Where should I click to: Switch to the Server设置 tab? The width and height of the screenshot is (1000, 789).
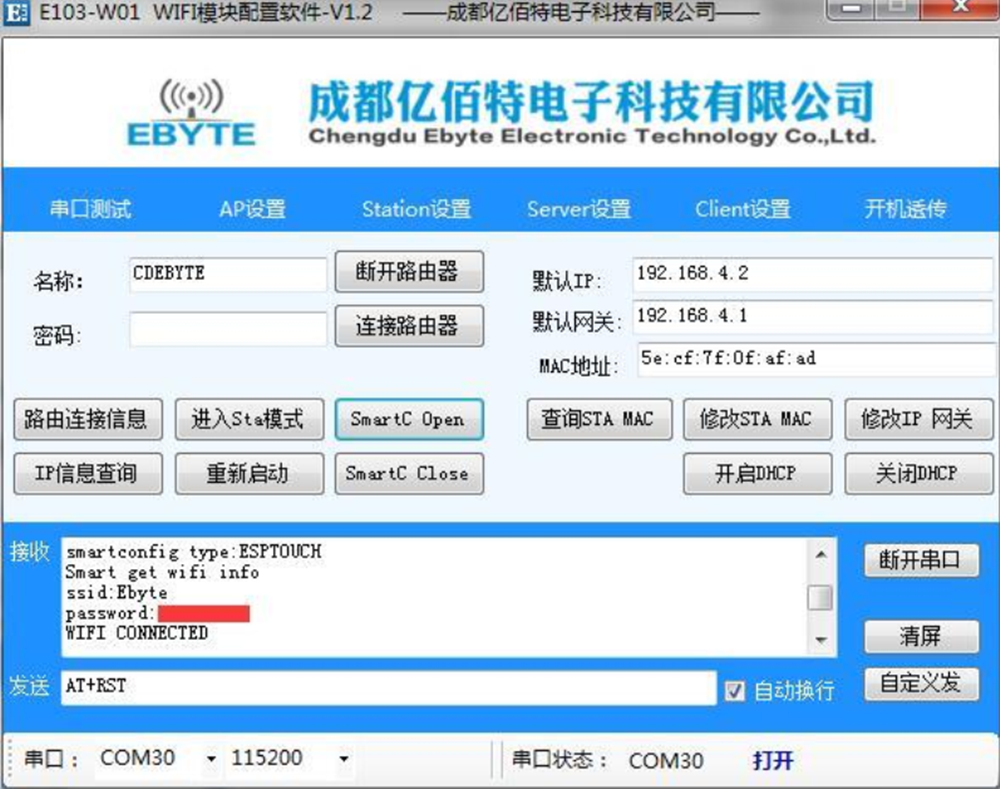click(x=580, y=208)
